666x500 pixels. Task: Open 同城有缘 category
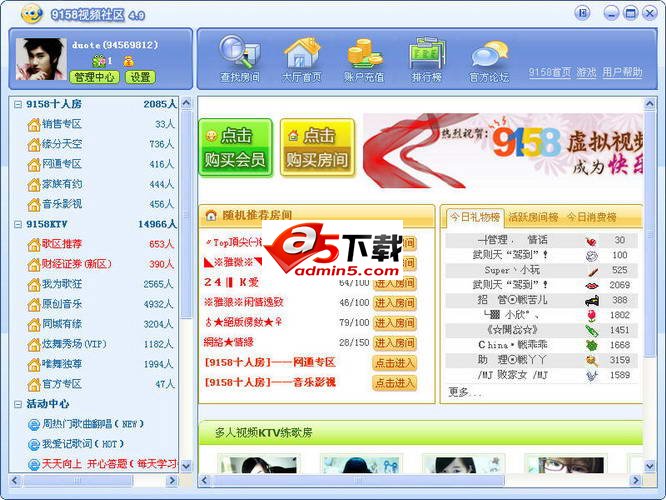[x=62, y=324]
